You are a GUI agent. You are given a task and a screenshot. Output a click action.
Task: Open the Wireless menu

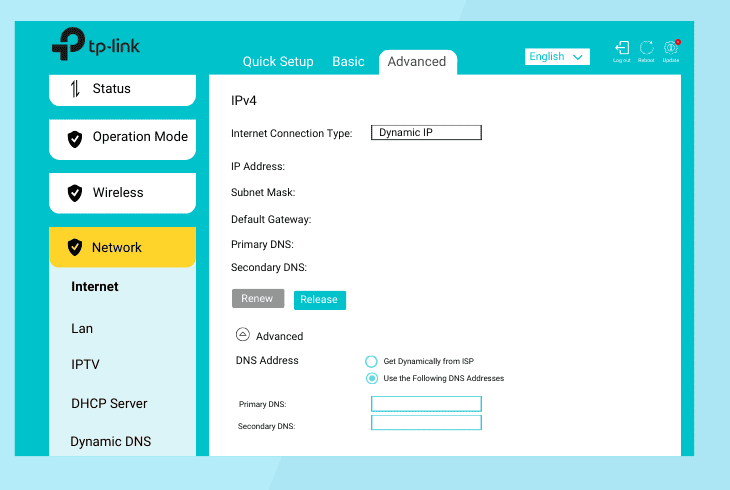(122, 193)
